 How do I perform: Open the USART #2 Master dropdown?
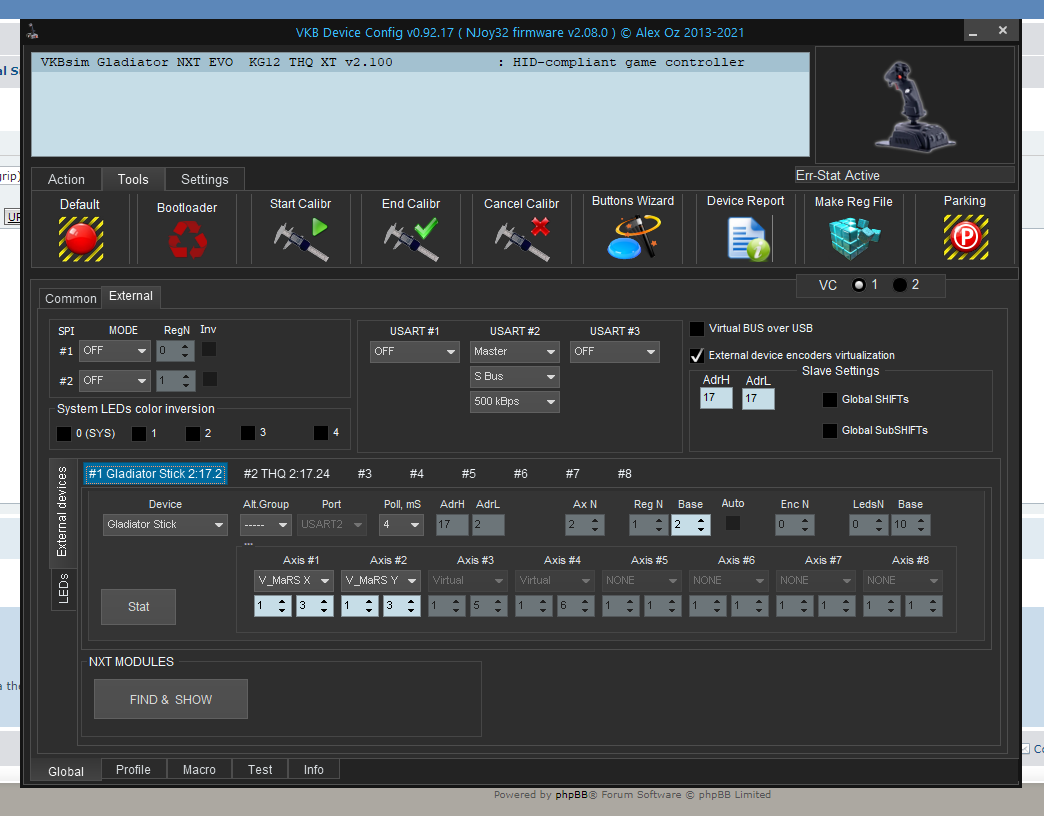[x=515, y=352]
